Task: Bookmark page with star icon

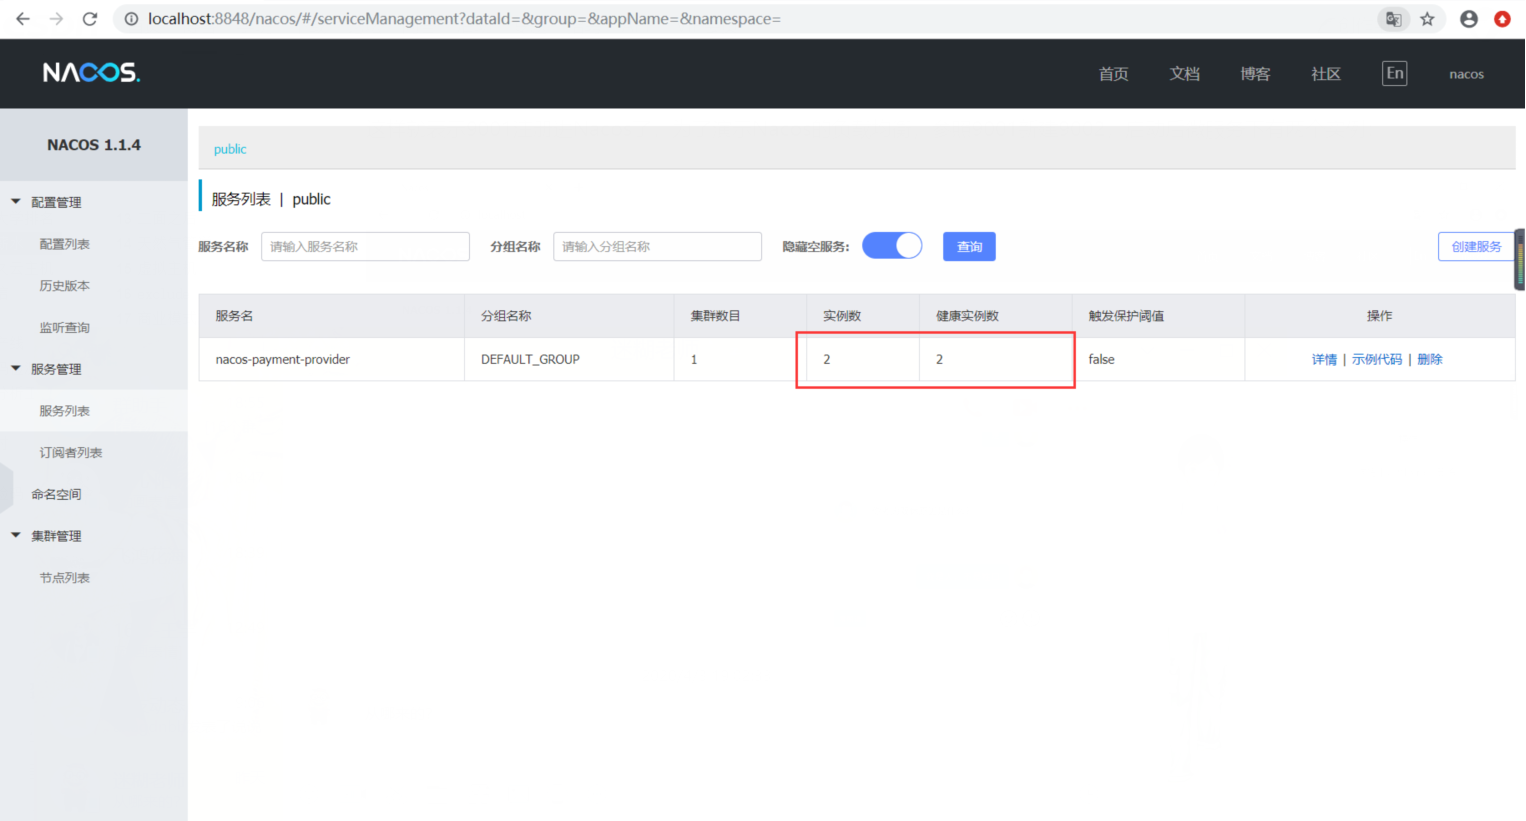Action: (x=1427, y=19)
